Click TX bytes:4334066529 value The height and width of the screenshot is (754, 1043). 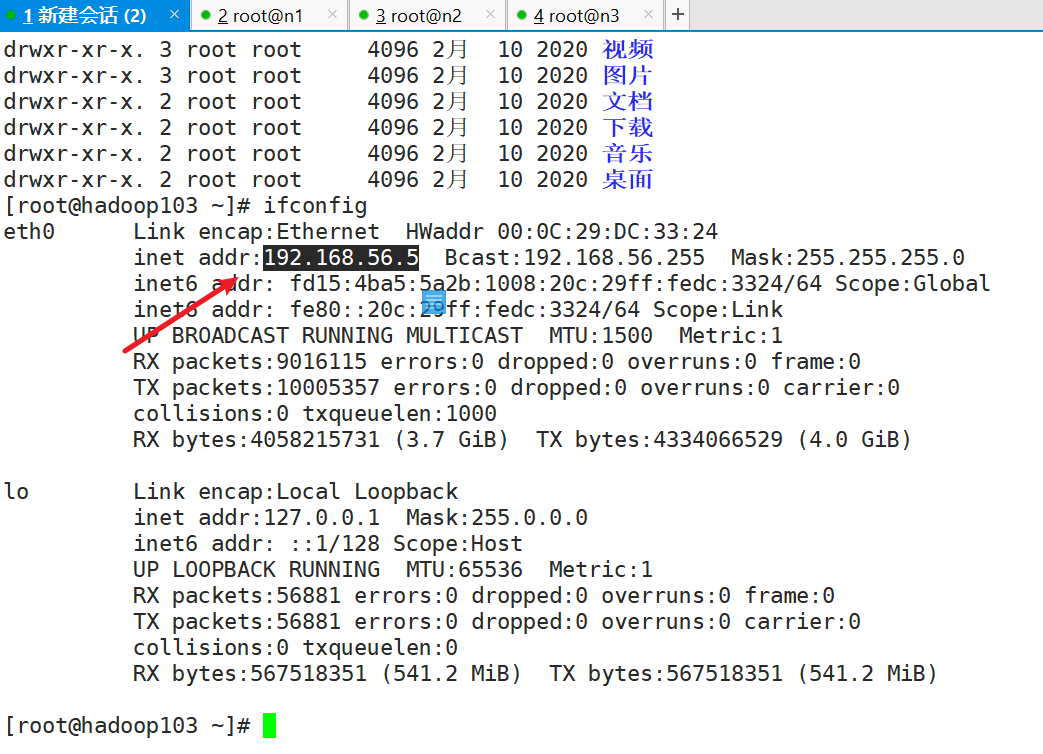click(x=660, y=440)
